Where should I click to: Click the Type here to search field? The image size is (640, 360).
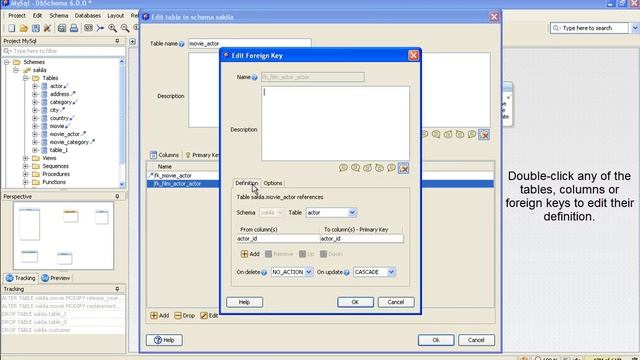coord(589,28)
